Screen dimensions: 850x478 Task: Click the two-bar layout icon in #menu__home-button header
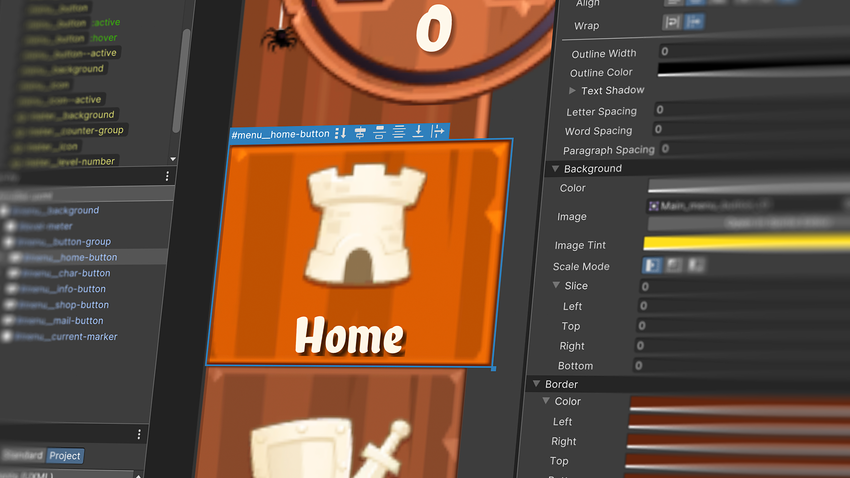click(379, 132)
